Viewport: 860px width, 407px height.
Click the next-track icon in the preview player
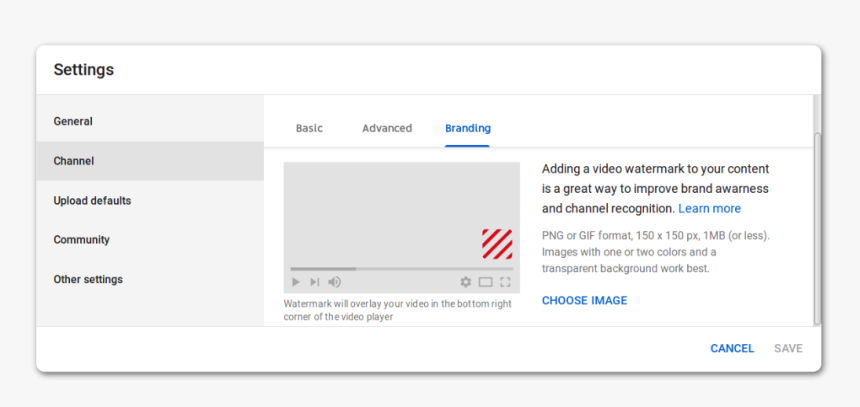[314, 282]
